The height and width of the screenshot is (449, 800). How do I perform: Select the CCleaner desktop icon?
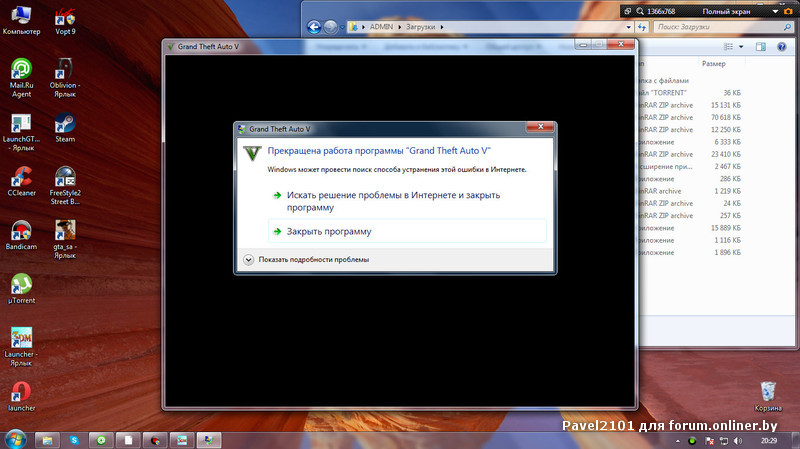pos(21,182)
